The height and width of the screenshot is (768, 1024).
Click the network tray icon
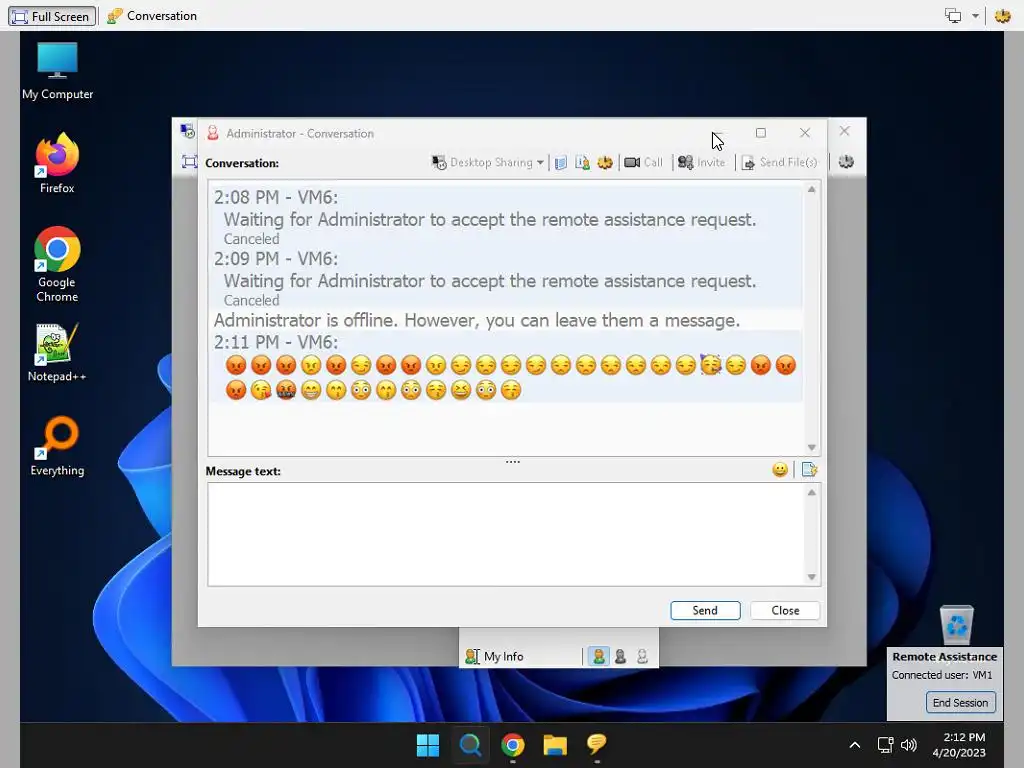click(886, 744)
